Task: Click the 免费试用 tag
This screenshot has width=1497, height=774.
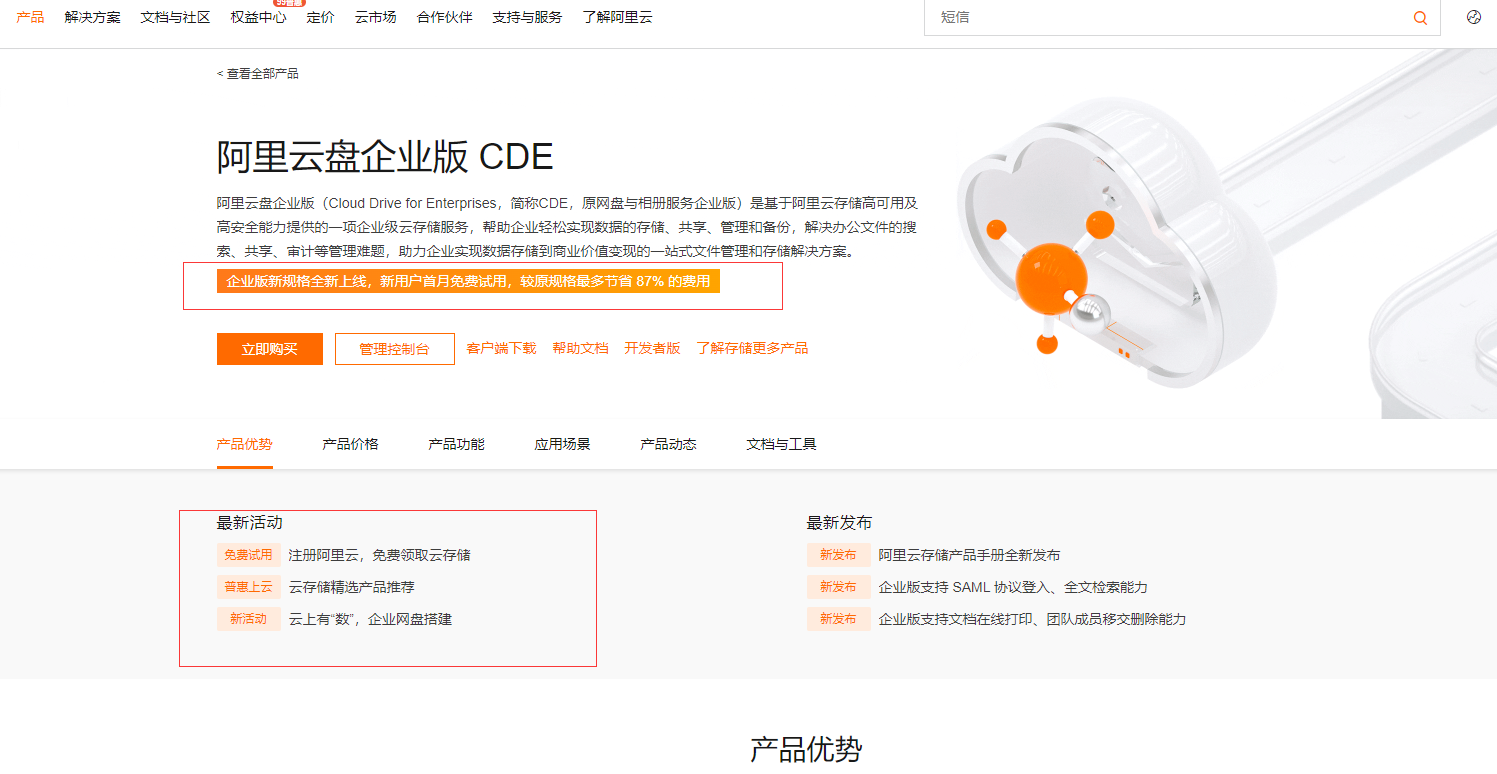Action: [248, 555]
